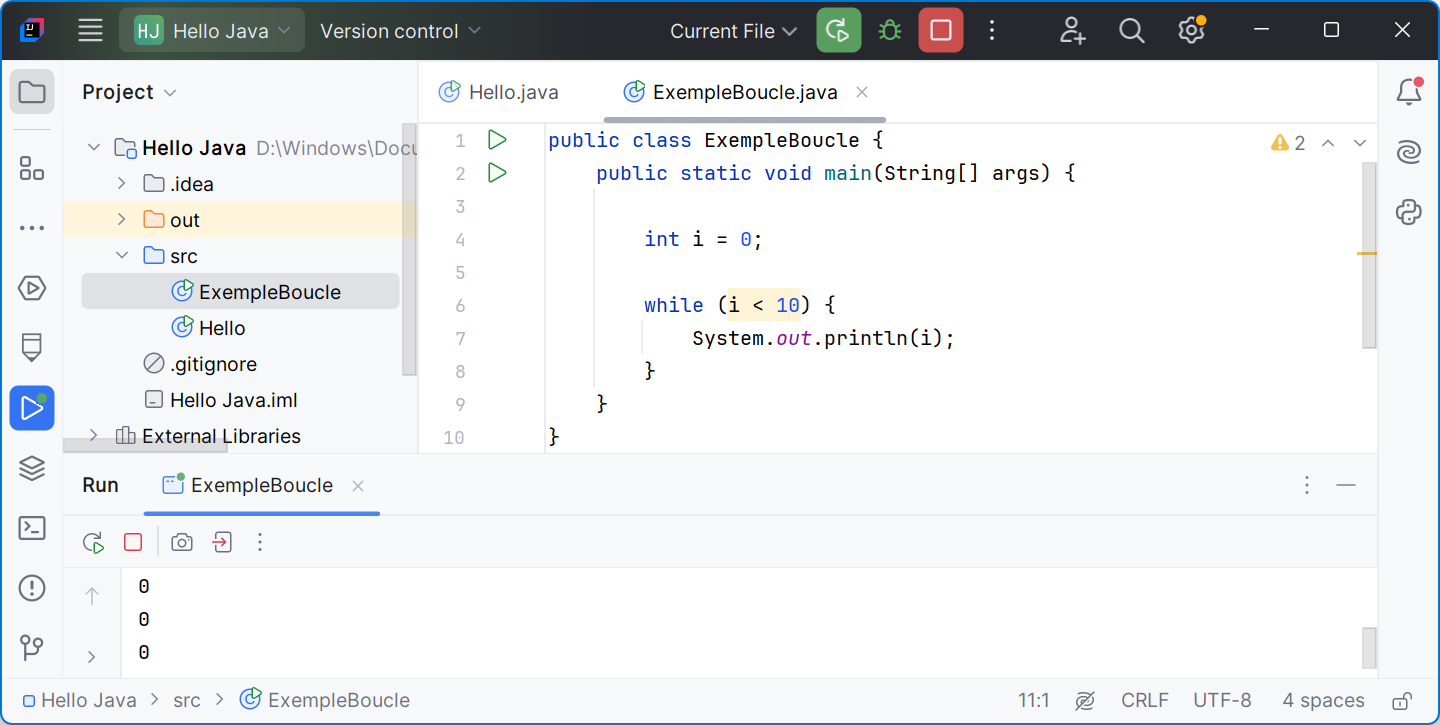Click the Debug bug icon in toolbar
The width and height of the screenshot is (1440, 725).
pyautogui.click(x=889, y=31)
